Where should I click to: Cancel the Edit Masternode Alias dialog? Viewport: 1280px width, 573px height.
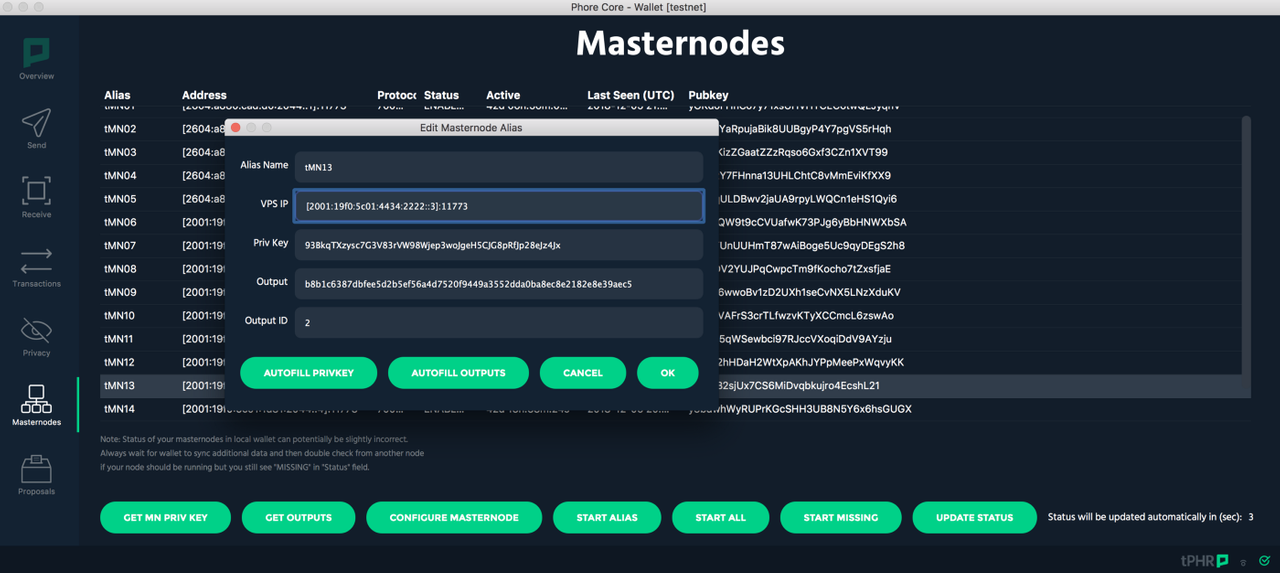[x=583, y=373]
